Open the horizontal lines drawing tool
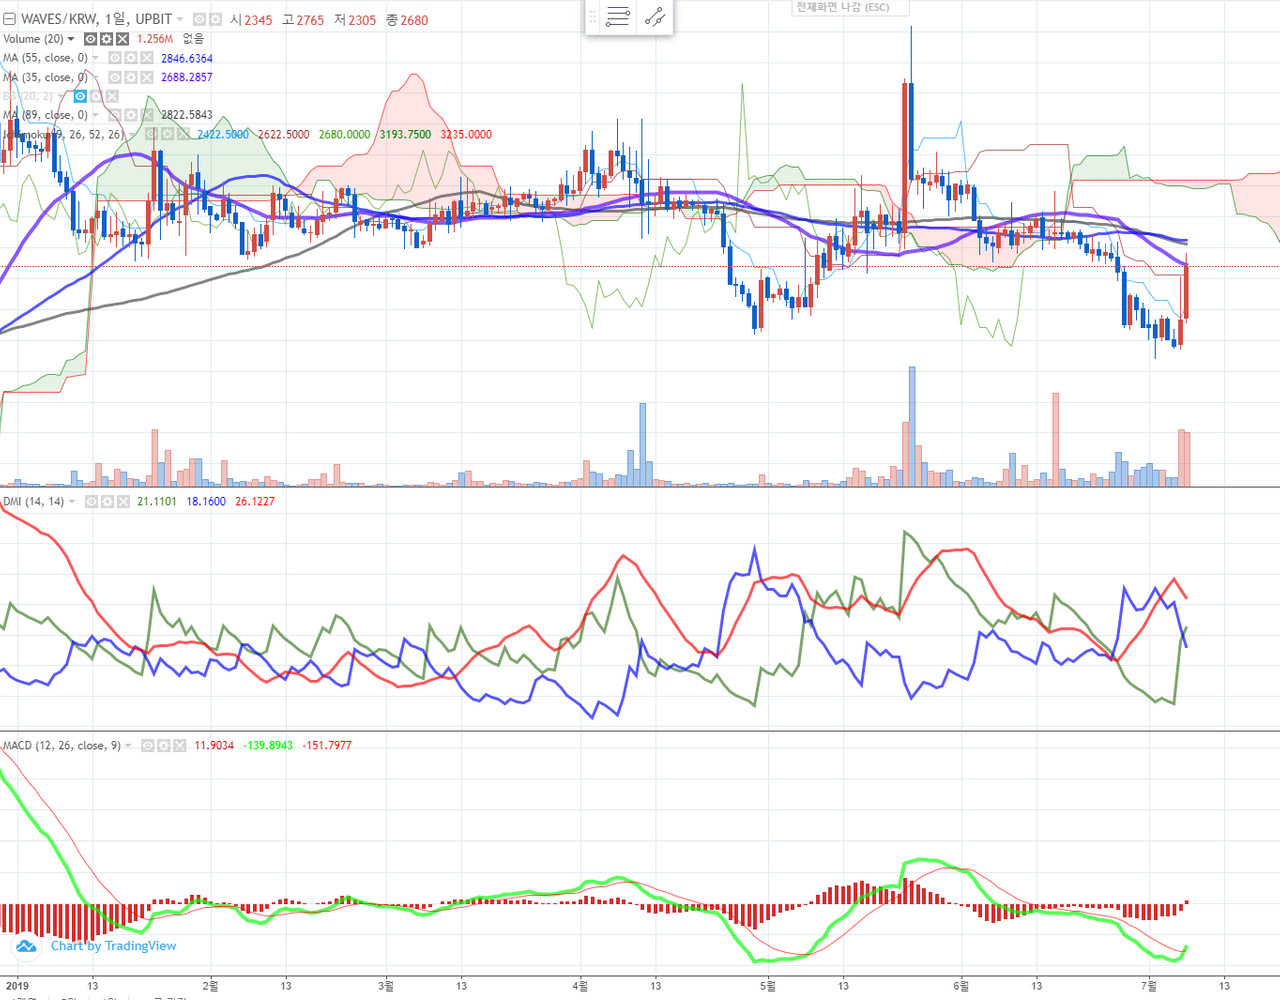This screenshot has width=1280, height=1000. tap(618, 17)
